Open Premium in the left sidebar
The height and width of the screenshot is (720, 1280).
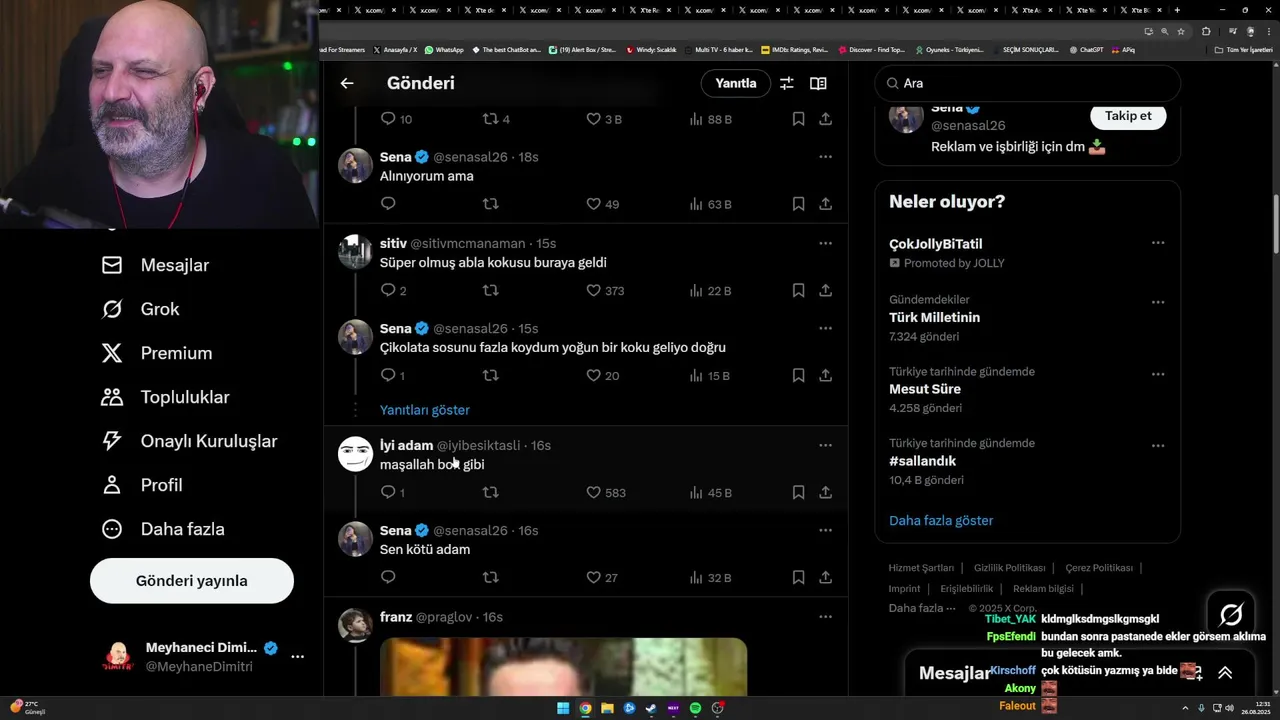[157, 353]
